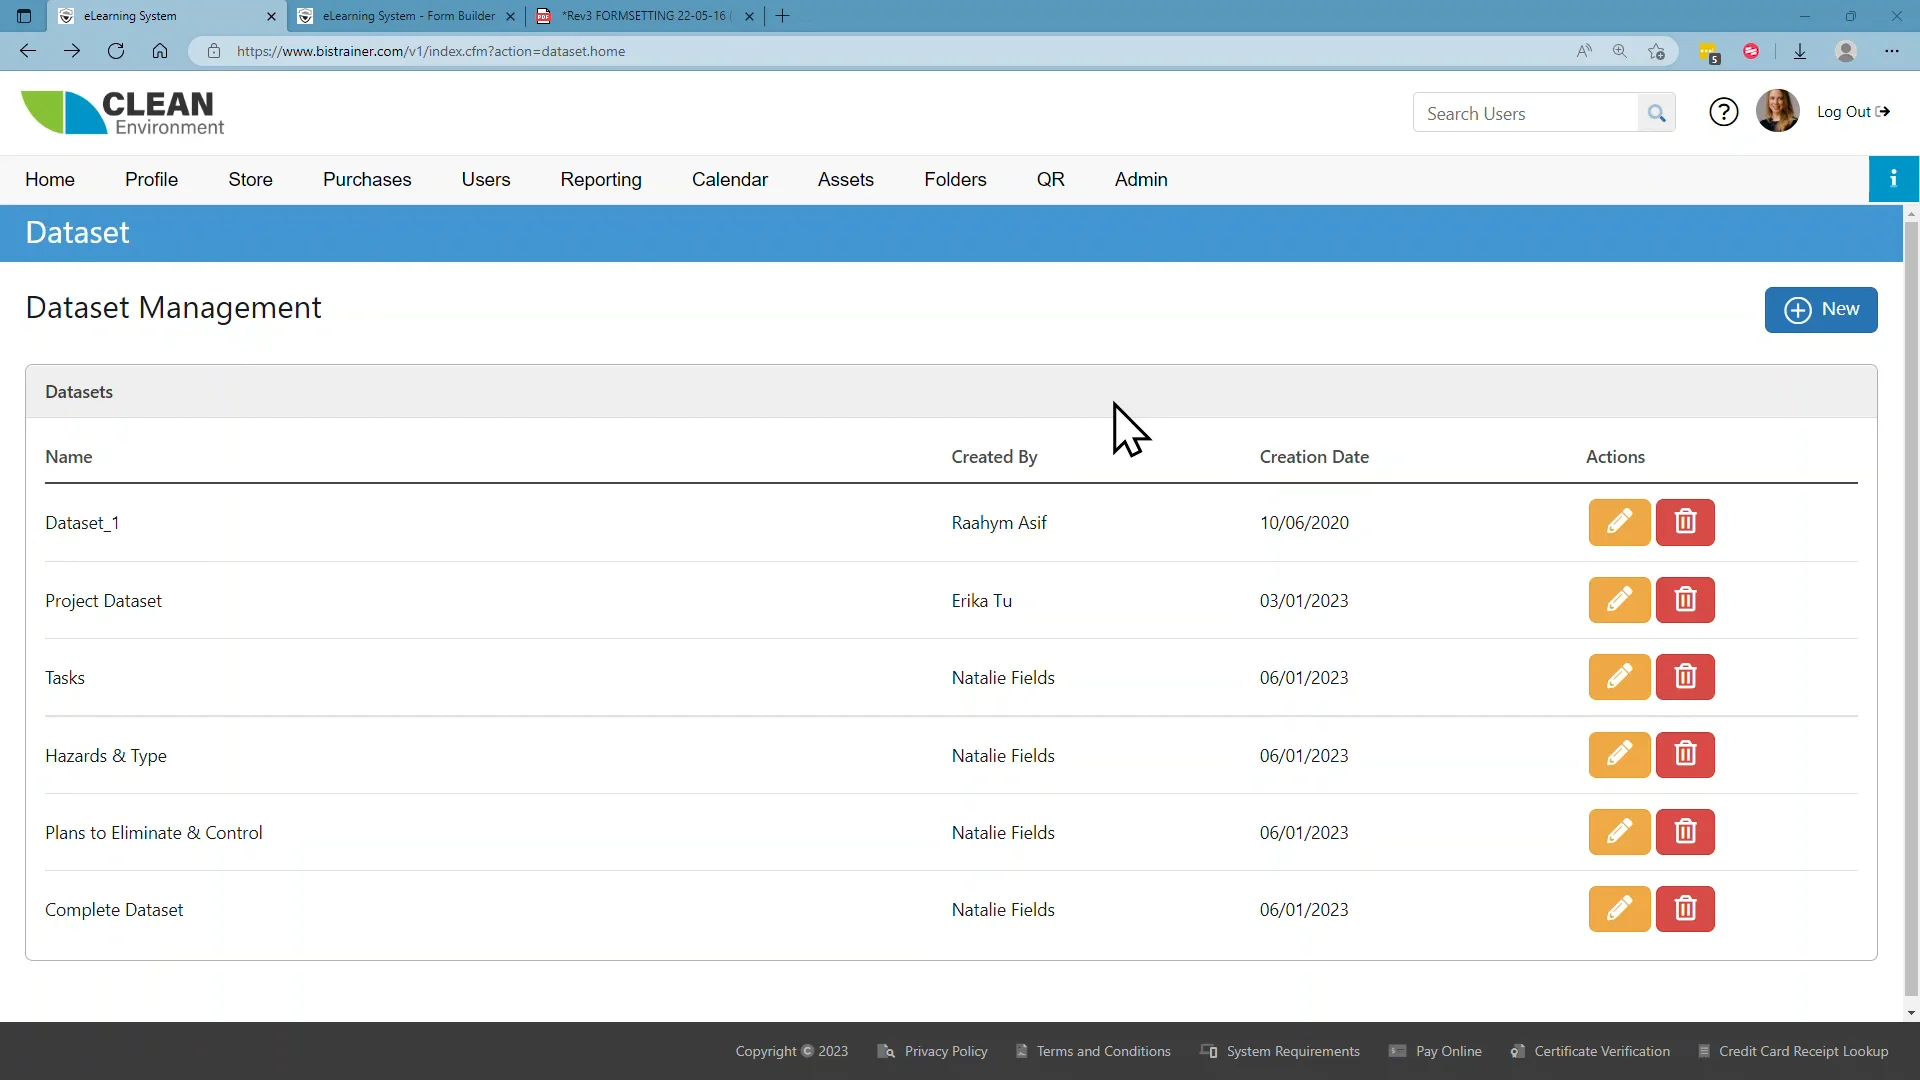The height and width of the screenshot is (1080, 1920).
Task: Go back using browser back arrow
Action: tap(27, 51)
